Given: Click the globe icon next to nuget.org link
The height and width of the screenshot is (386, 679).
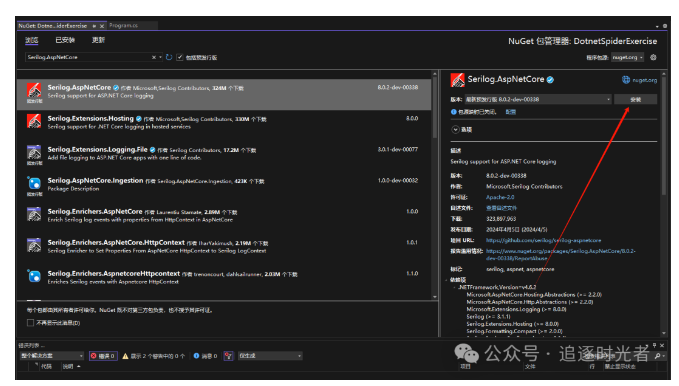Looking at the screenshot, I should coord(626,80).
